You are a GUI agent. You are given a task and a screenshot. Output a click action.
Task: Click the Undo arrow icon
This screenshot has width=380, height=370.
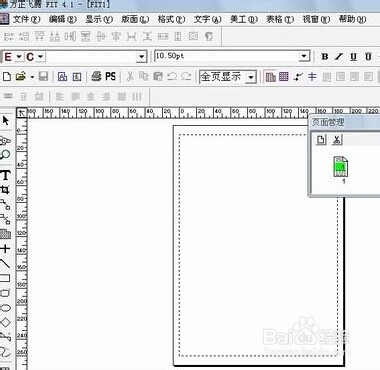click(172, 77)
